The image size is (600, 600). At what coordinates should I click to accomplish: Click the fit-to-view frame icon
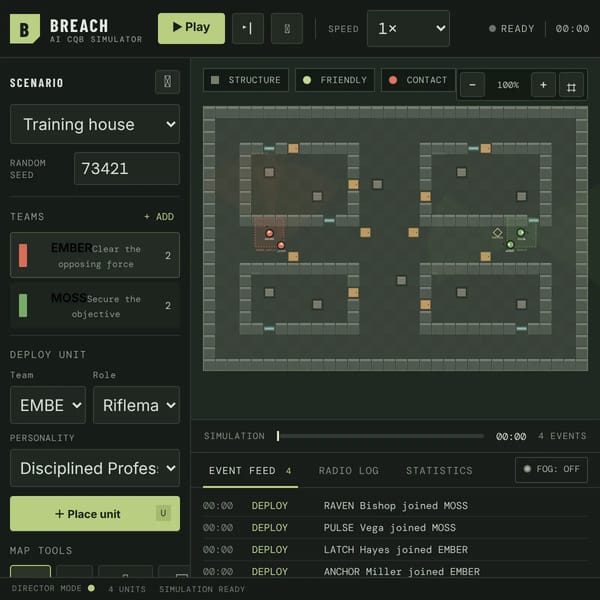click(x=571, y=87)
